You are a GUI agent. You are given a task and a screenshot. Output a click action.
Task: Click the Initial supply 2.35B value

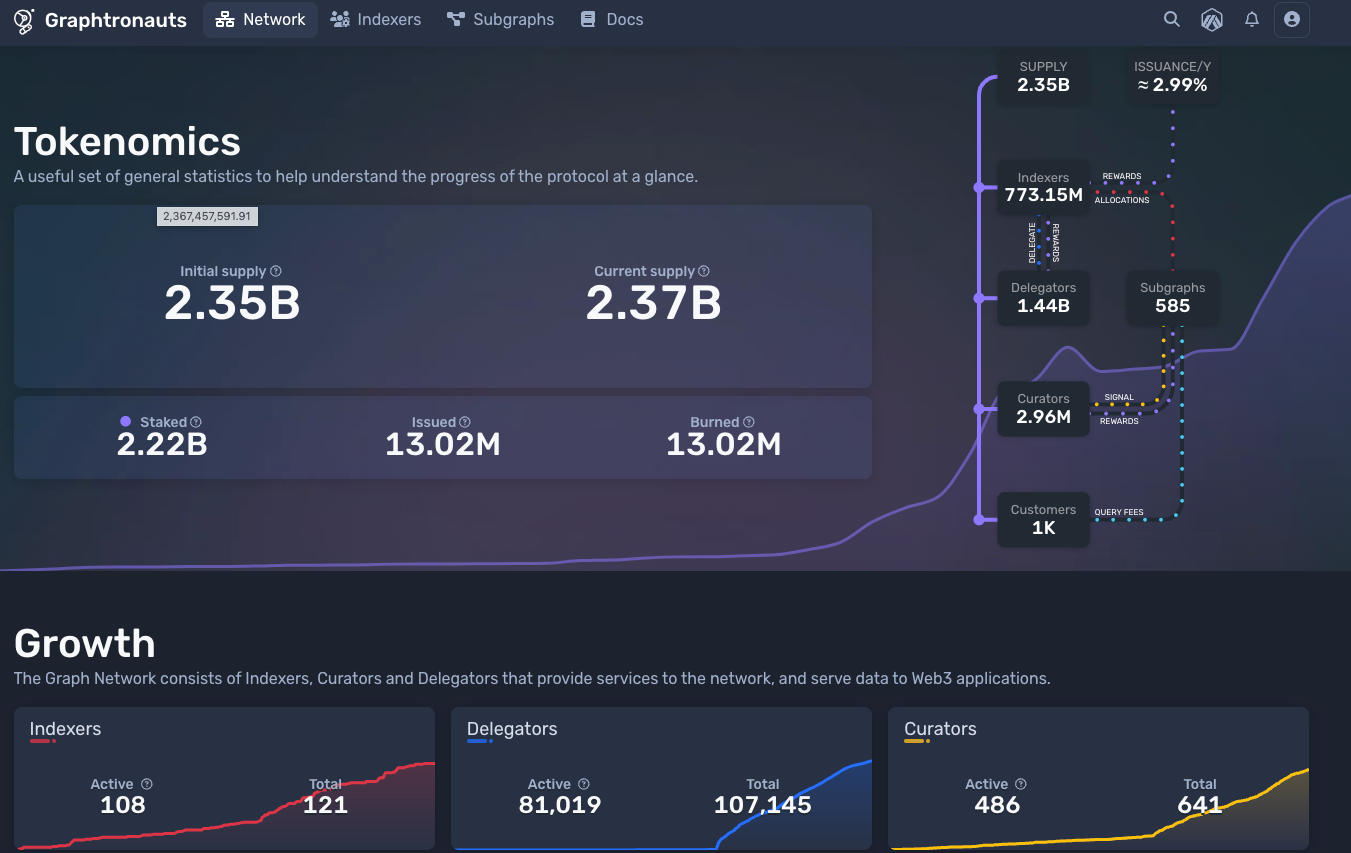pos(232,303)
